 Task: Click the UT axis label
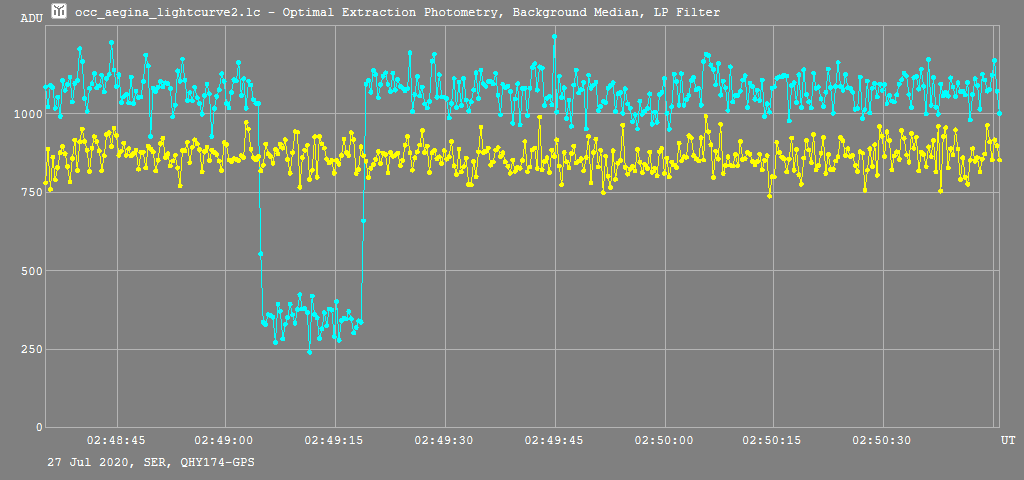[x=1008, y=440]
